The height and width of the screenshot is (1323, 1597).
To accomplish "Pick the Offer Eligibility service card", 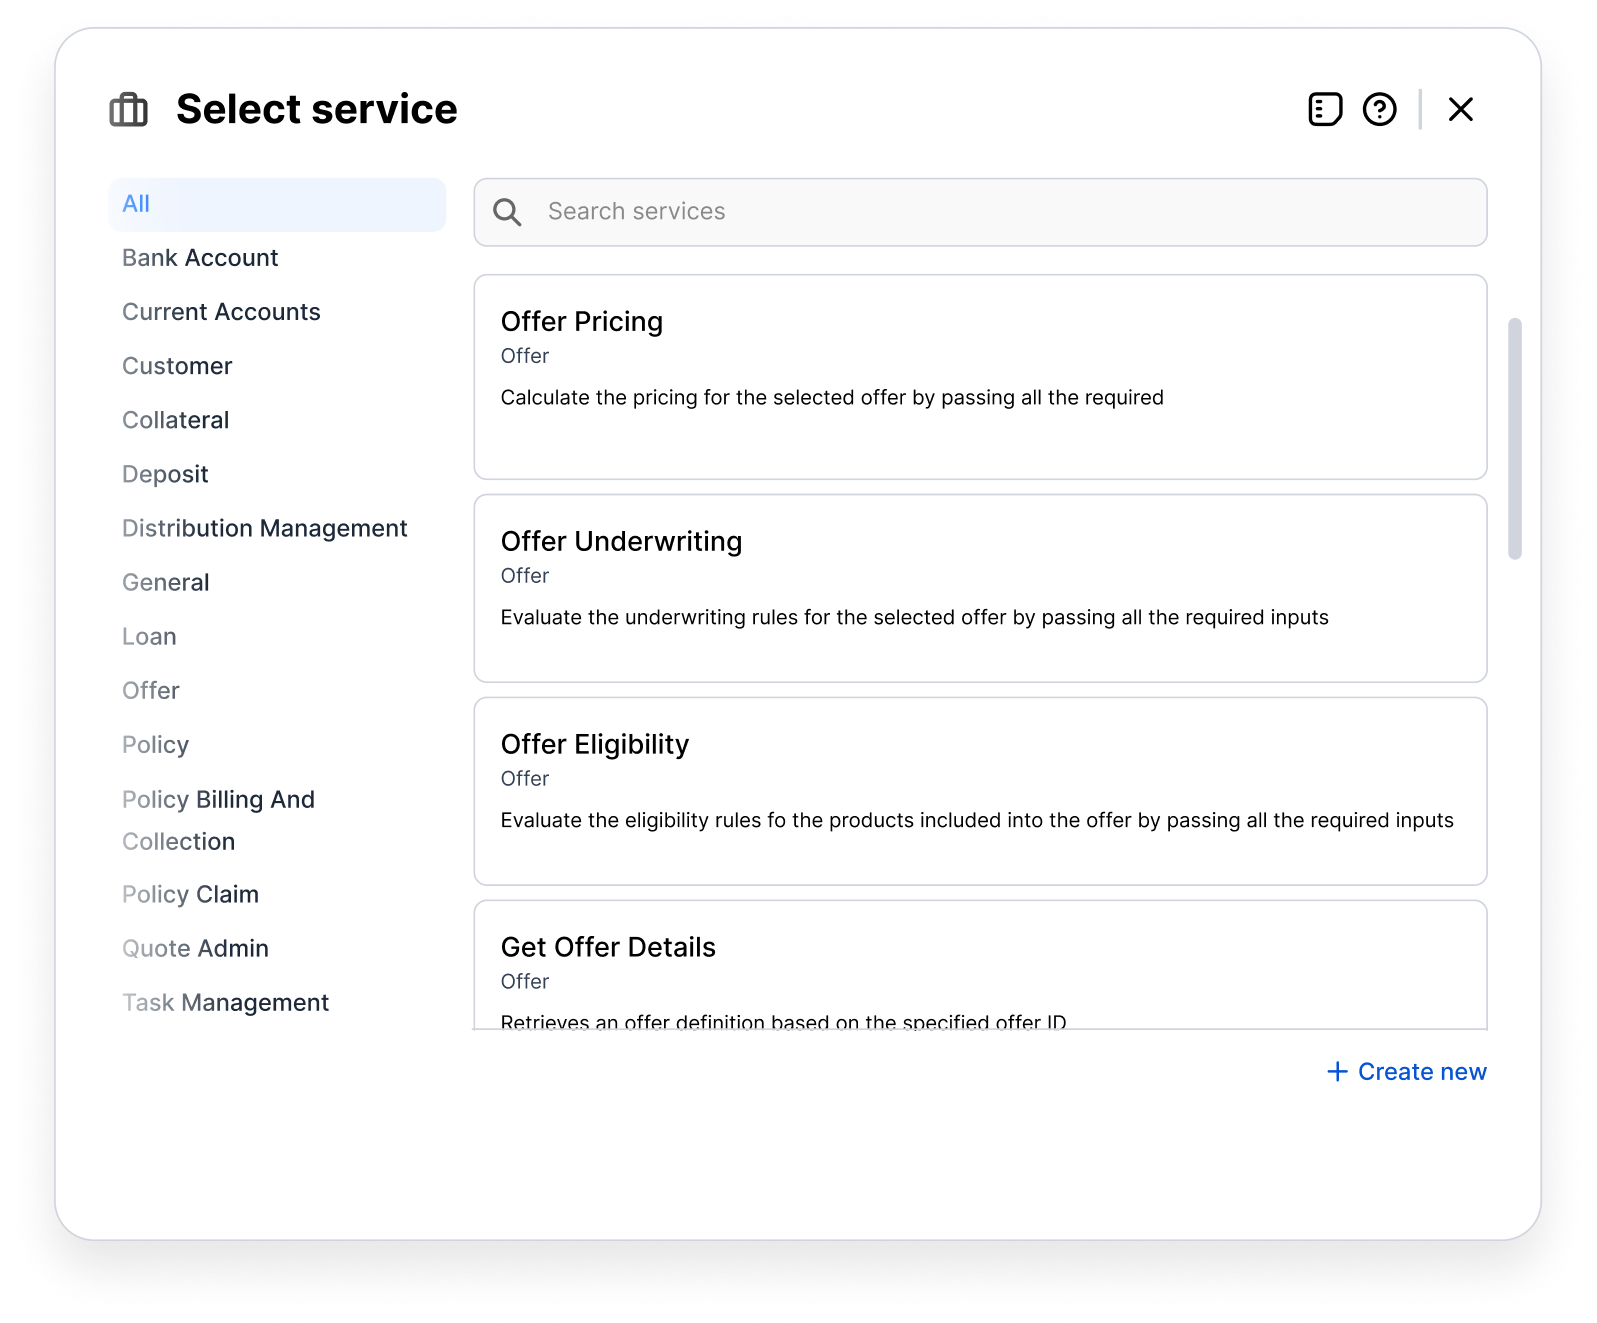I will tap(980, 791).
